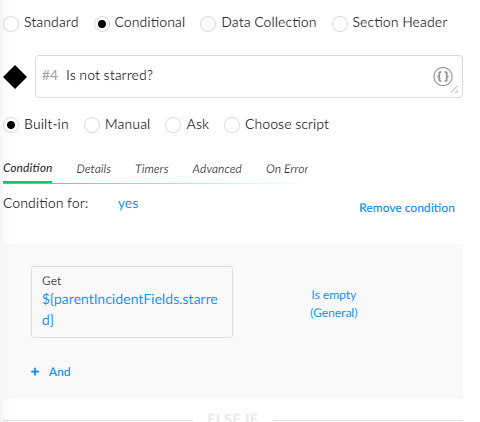
Task: Select the Conditional radio button
Action: coord(102,24)
